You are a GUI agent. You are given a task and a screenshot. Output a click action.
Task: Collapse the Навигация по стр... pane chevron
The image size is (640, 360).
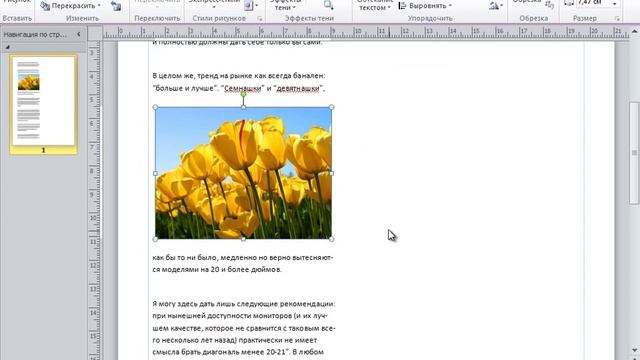tap(79, 34)
